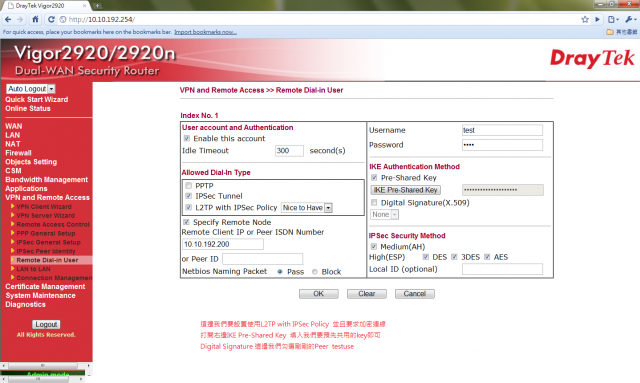Expand System Maintenance menu
The image size is (640, 383).
[x=40, y=296]
